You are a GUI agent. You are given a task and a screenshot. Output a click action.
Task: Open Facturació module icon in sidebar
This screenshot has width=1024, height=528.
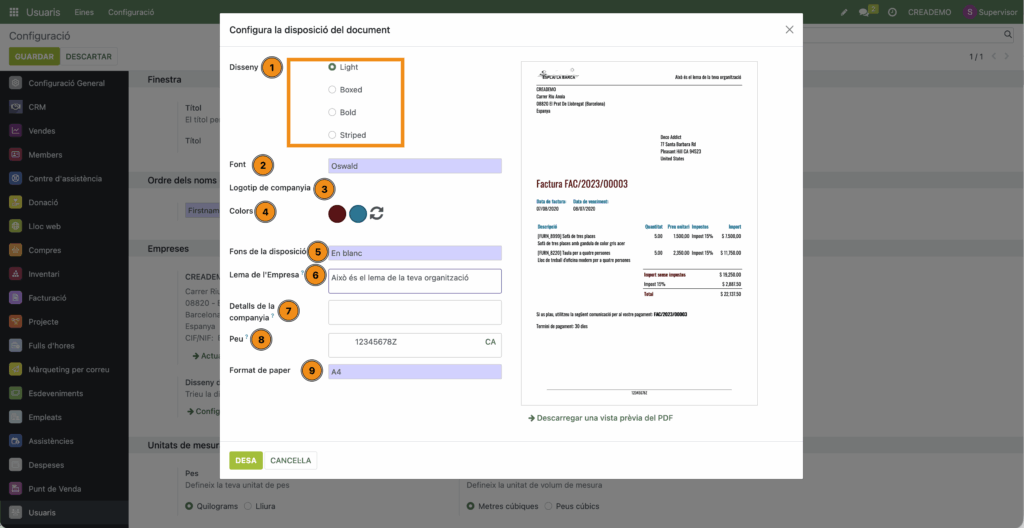tap(16, 298)
